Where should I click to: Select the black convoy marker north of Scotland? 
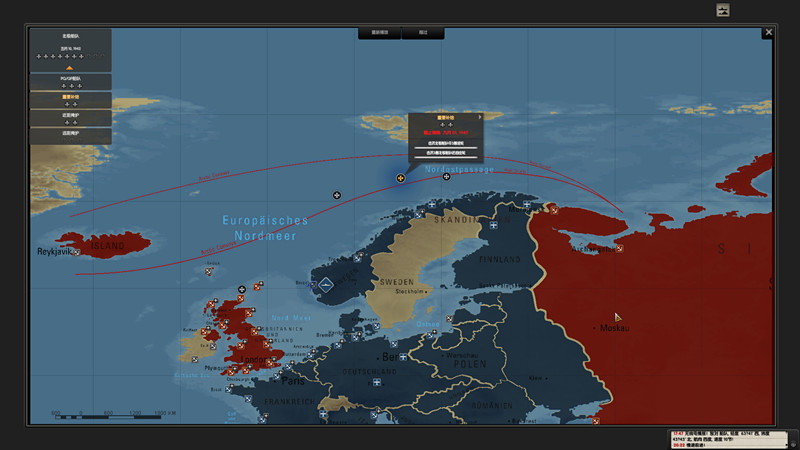(x=242, y=289)
